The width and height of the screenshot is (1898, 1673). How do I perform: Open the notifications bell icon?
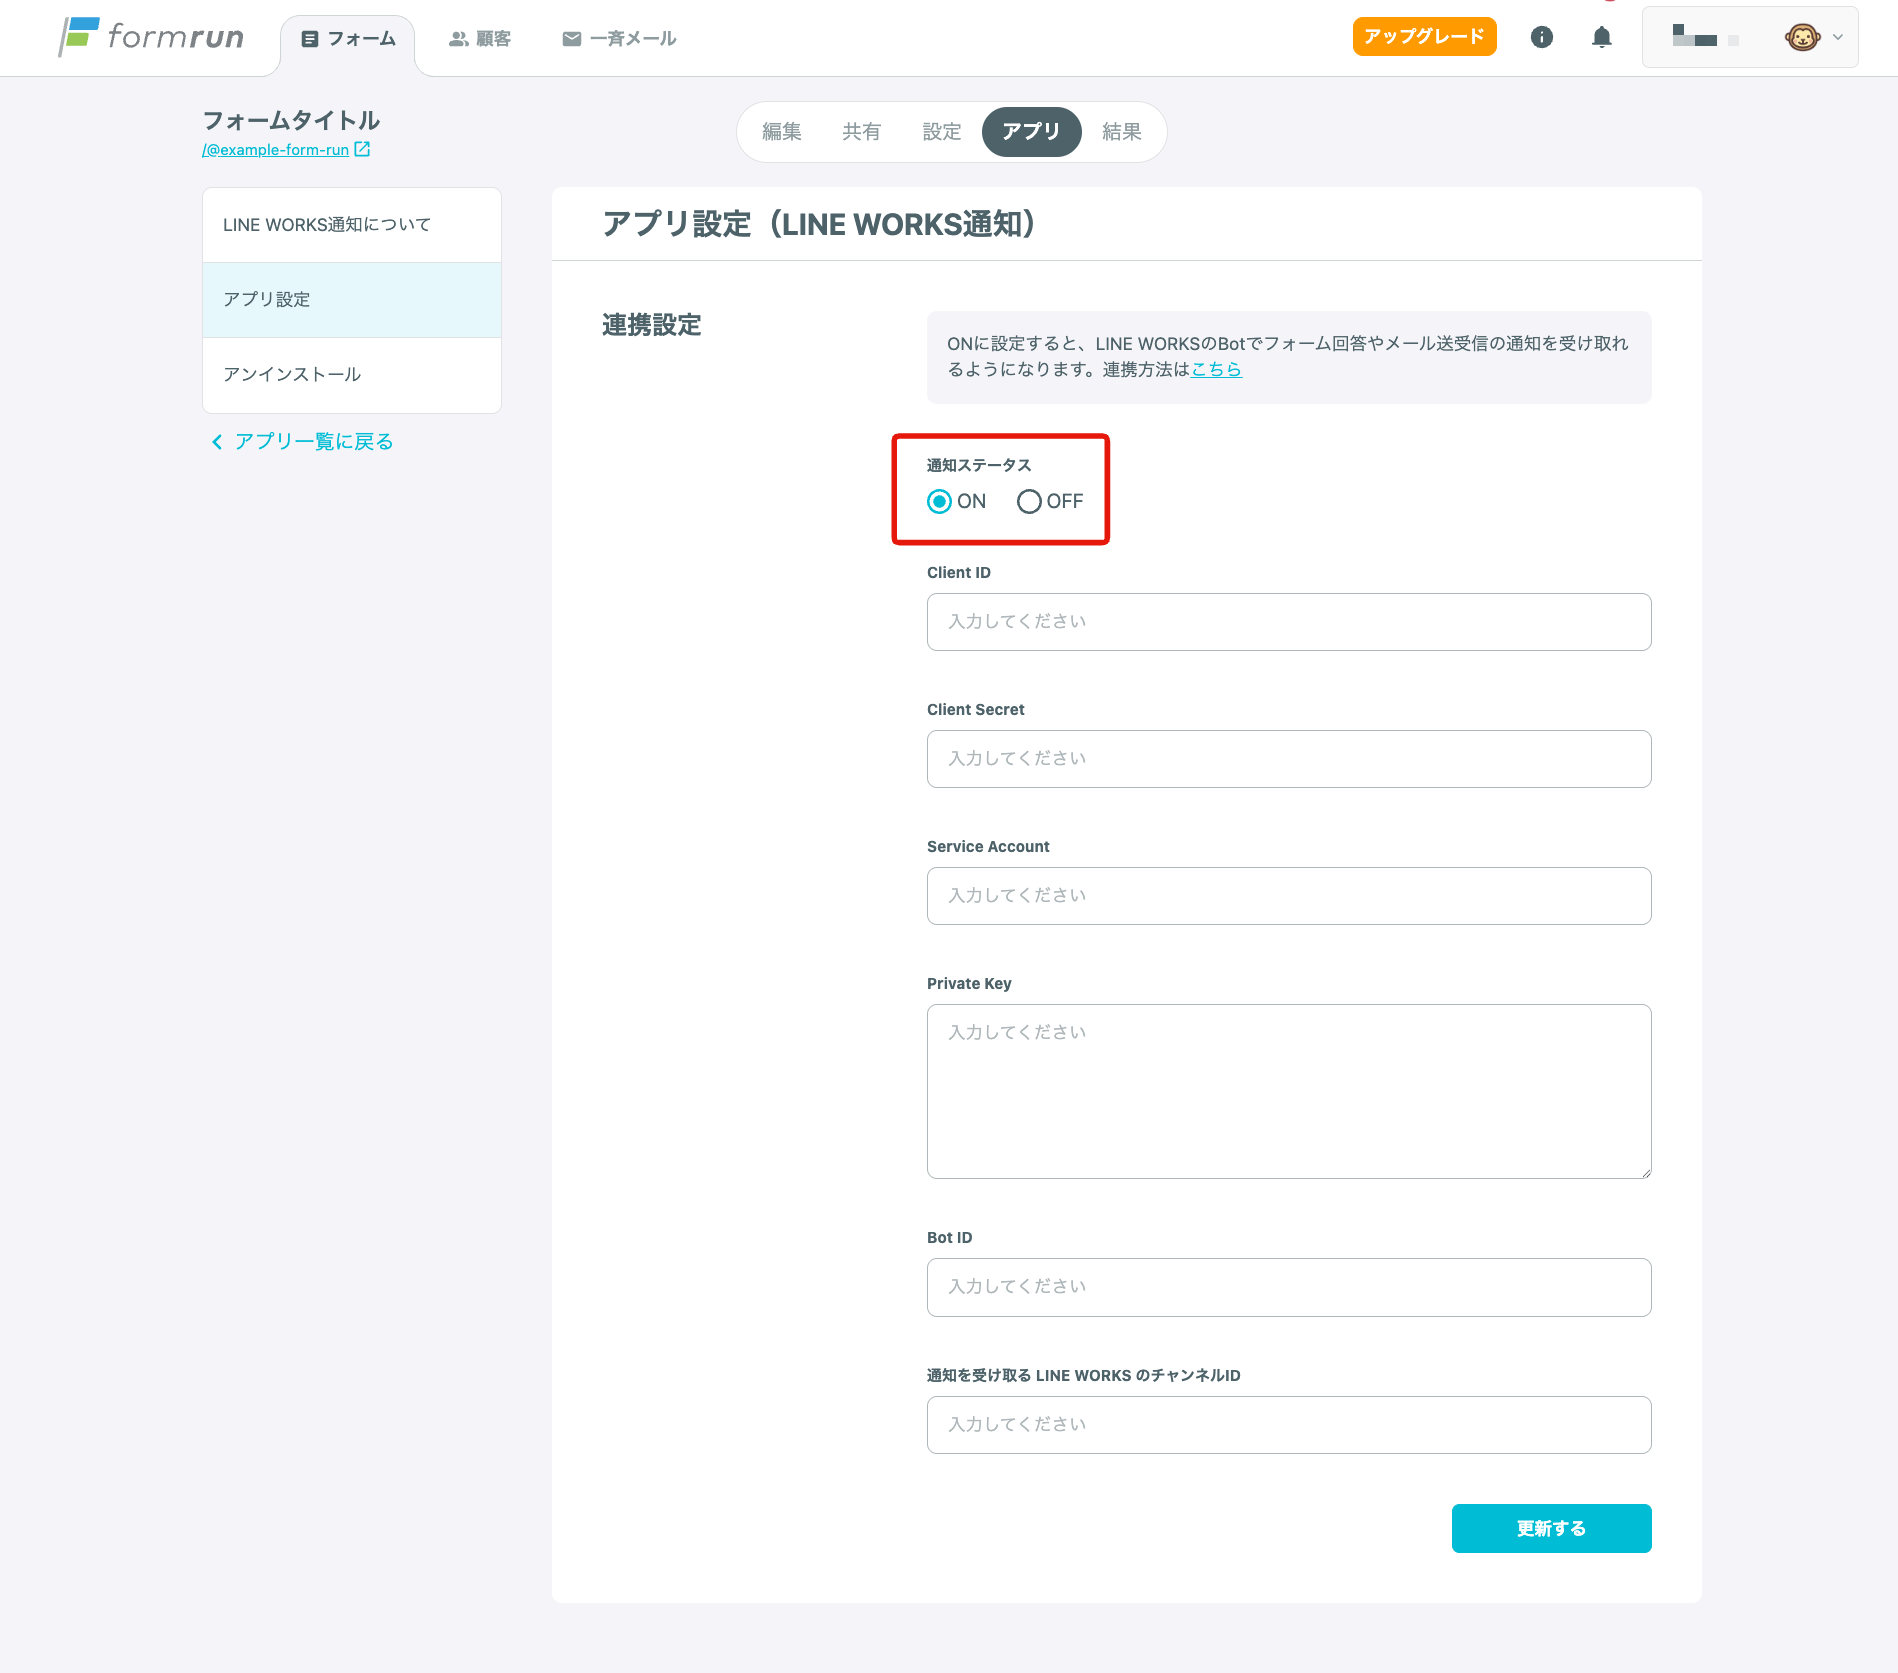coord(1601,37)
